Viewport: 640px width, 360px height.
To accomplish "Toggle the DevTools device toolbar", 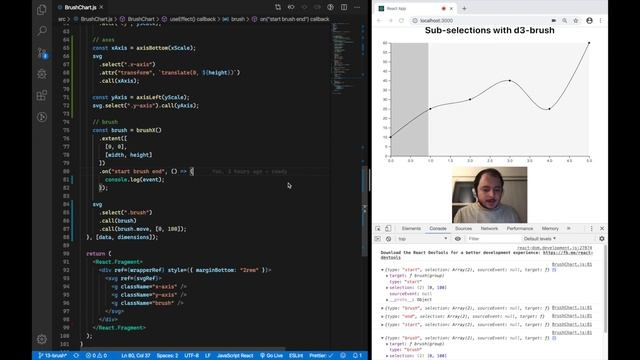I will [x=388, y=229].
